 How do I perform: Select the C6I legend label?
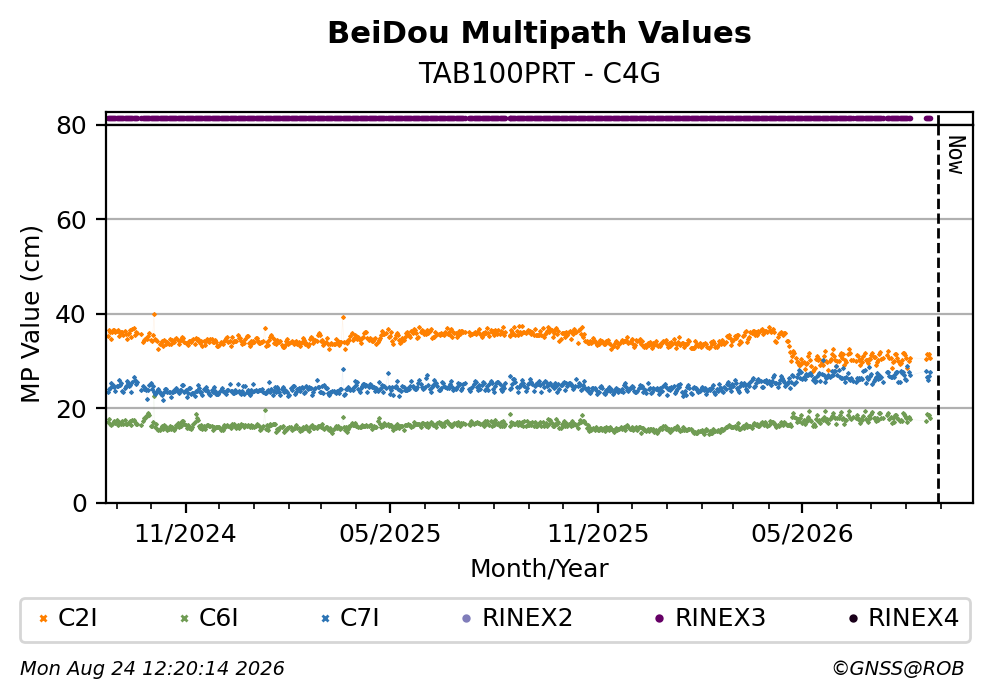pyautogui.click(x=218, y=618)
